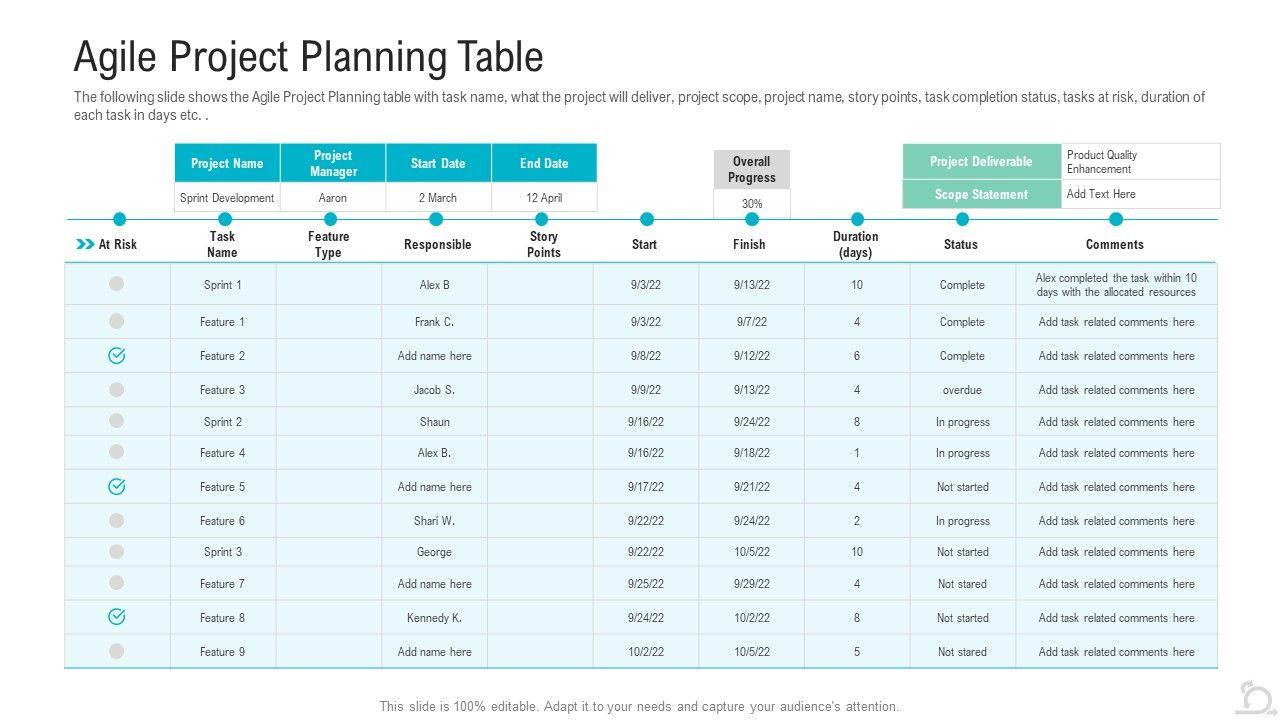Click the checkmark icon for Feature 8

click(117, 617)
